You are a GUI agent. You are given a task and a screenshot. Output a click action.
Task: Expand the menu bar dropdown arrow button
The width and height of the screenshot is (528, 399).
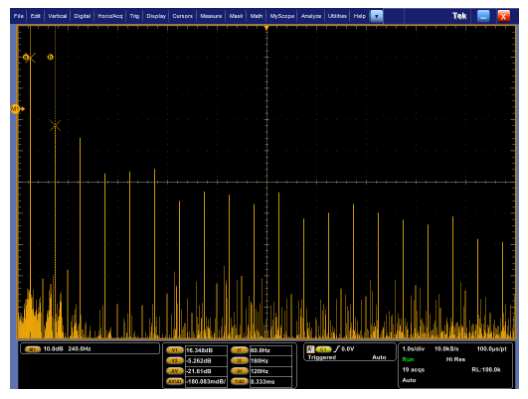click(x=376, y=16)
